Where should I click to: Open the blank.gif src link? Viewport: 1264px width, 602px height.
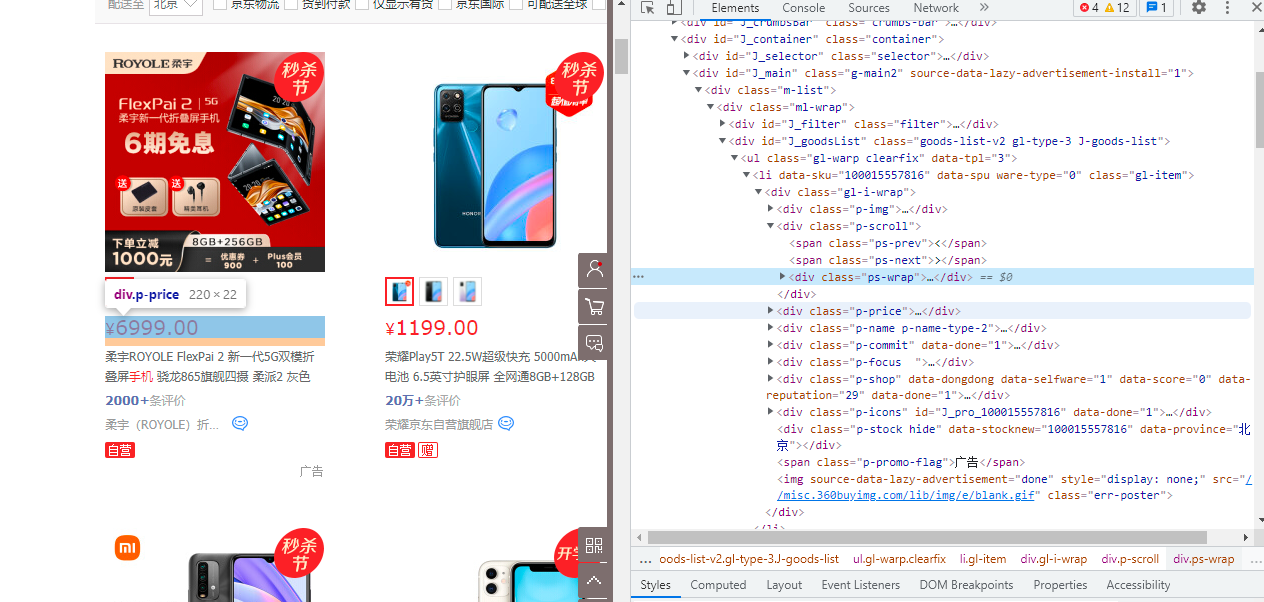[x=908, y=495]
